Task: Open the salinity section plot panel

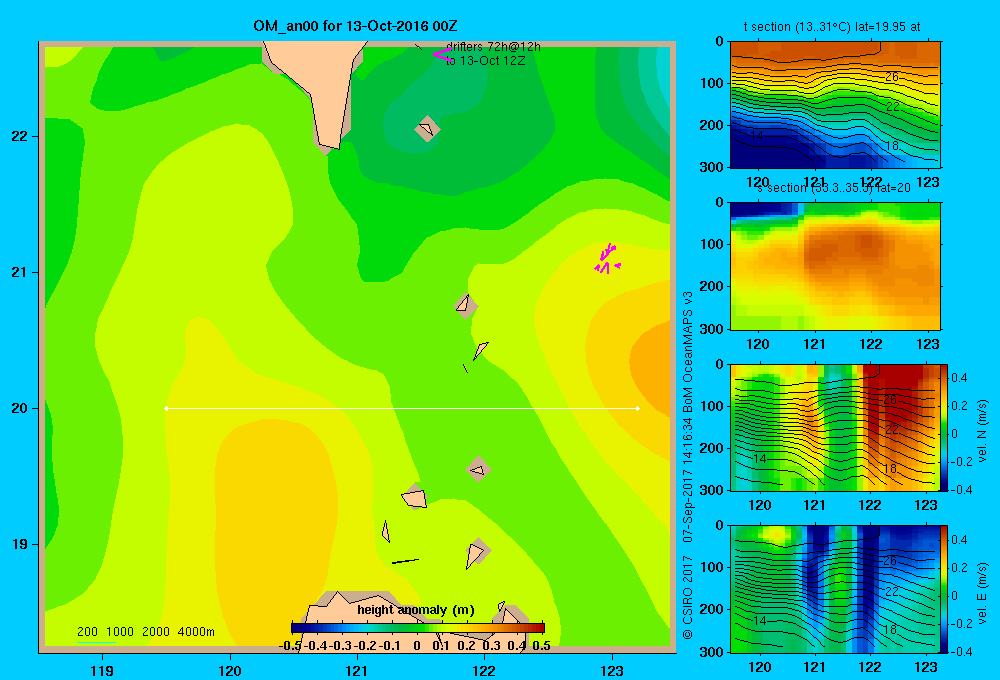Action: (835, 266)
